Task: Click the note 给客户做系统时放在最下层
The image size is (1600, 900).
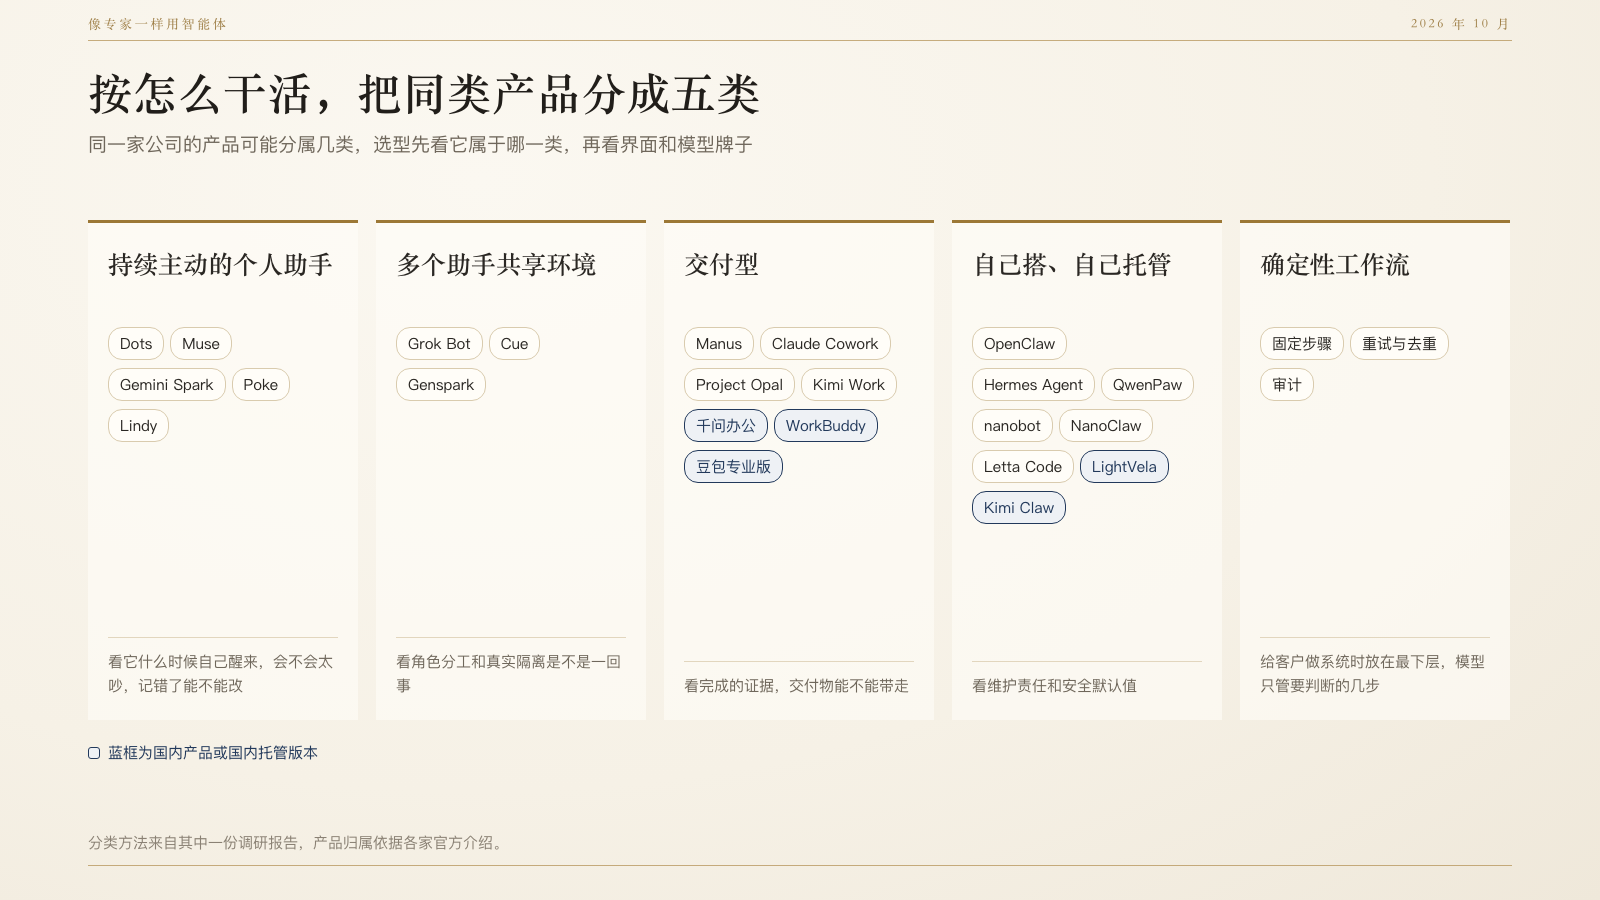Action: [1373, 674]
